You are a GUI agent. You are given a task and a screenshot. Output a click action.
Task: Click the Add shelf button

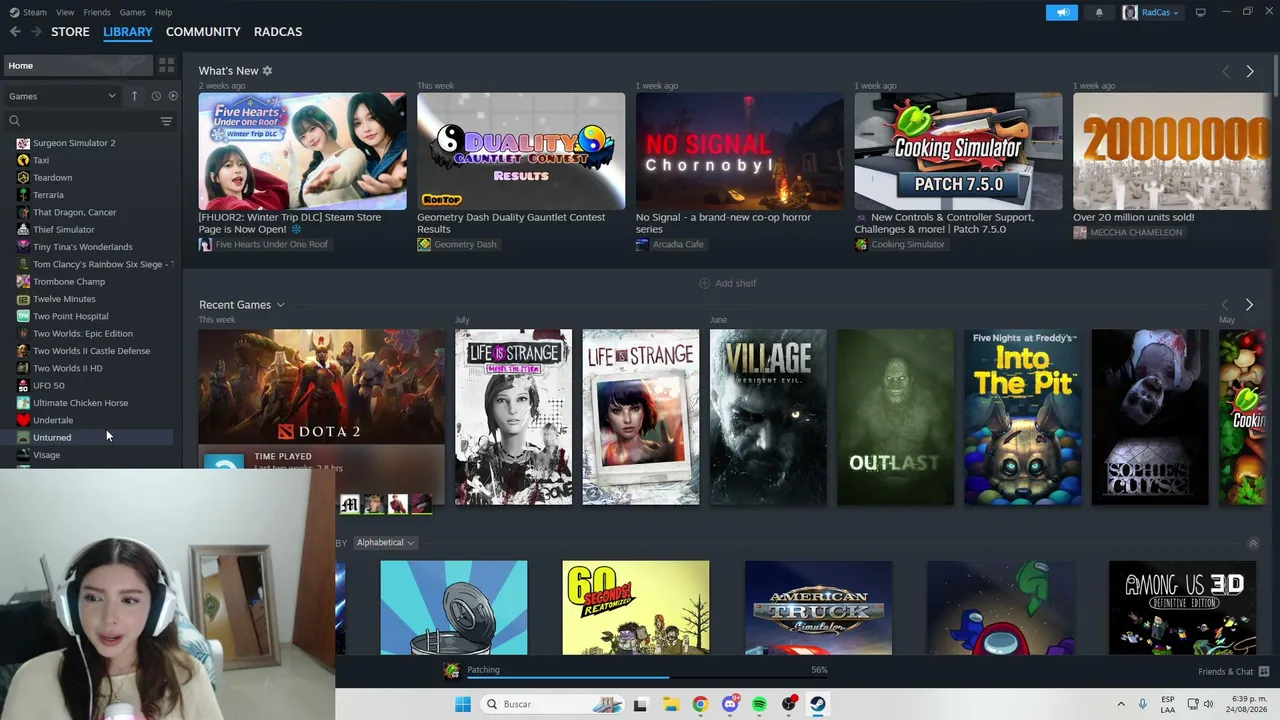[x=727, y=283]
